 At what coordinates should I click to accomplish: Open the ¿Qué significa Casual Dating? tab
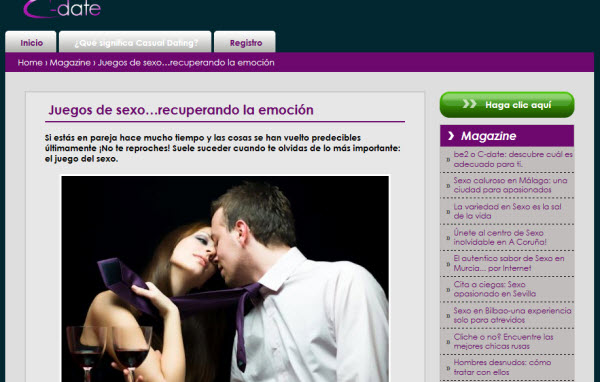(135, 42)
